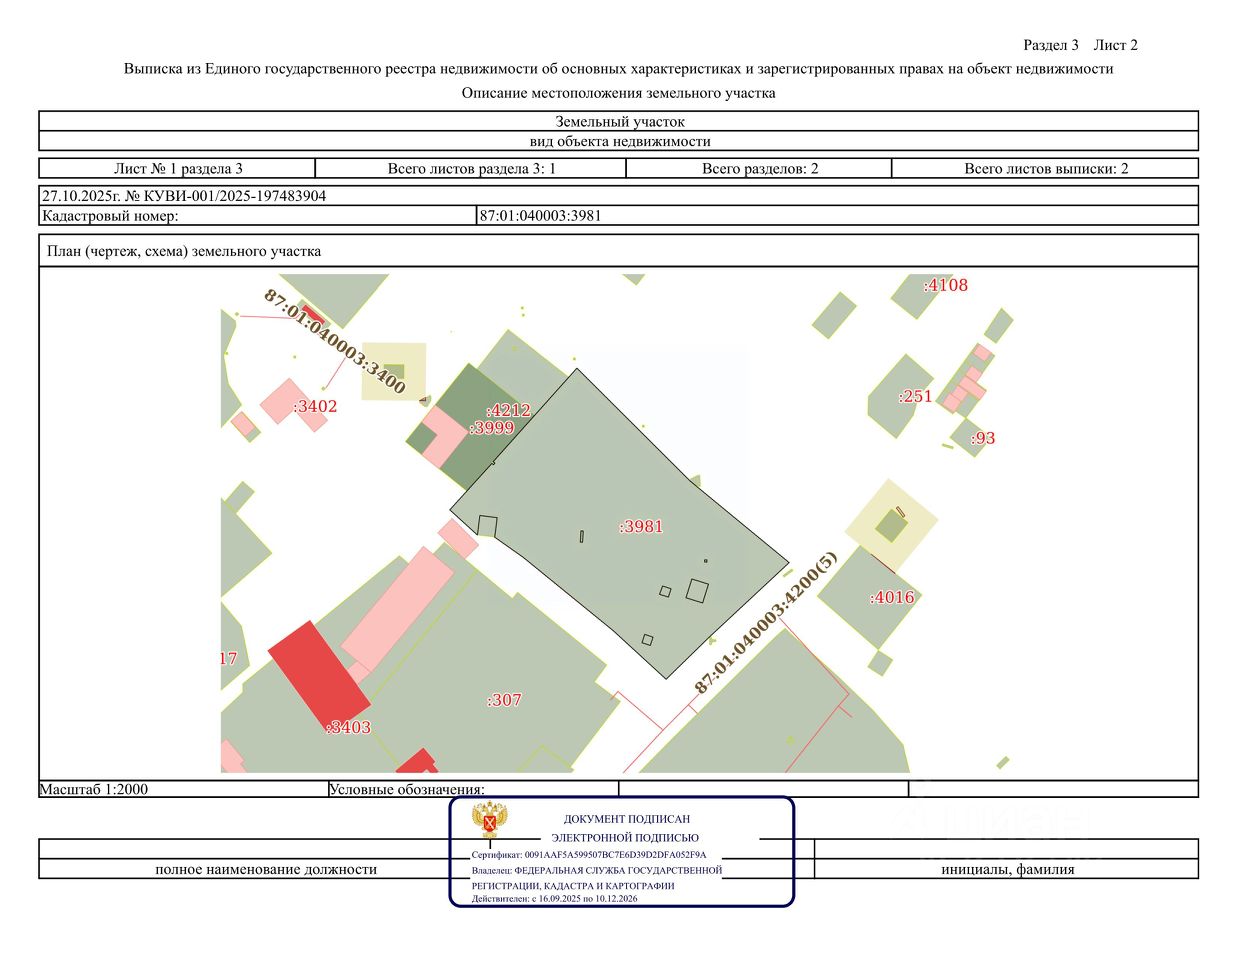Screen dimensions: 1238x957
Task: Click the Russian coat of arms emblem
Action: tap(490, 820)
